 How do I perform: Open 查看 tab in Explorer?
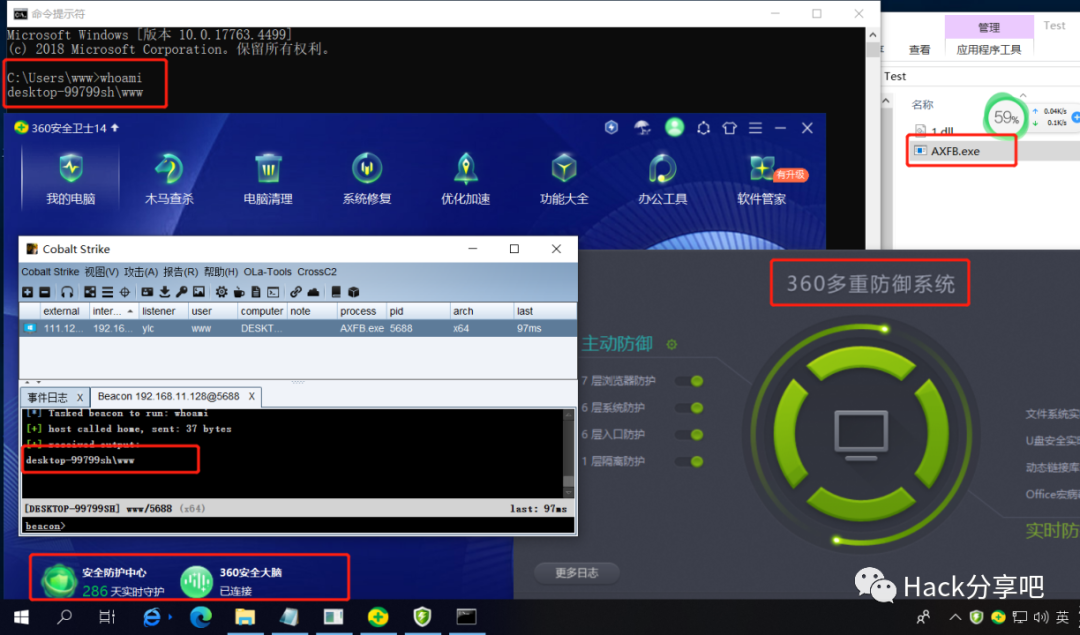920,50
